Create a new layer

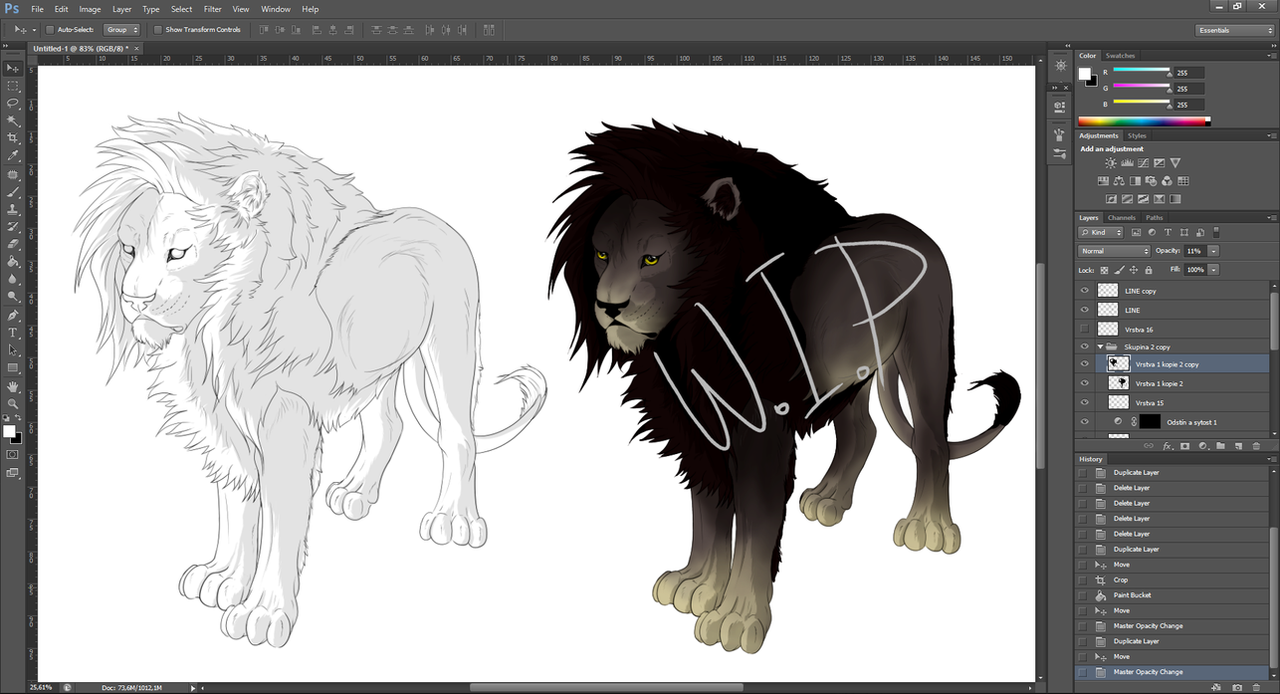tap(1238, 445)
